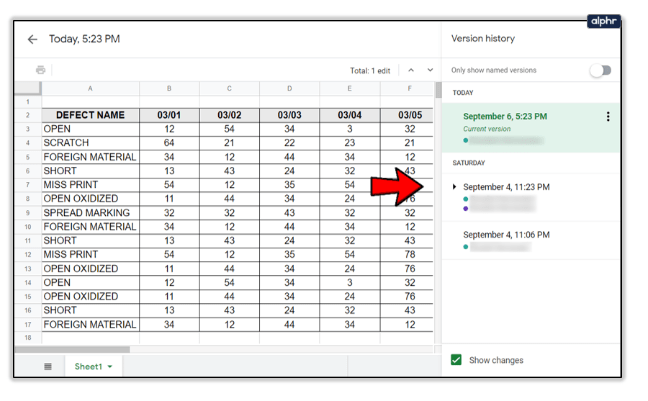Screen dimensions: 648x401
Task: Click the 03/02 column heading cell
Action: point(229,115)
